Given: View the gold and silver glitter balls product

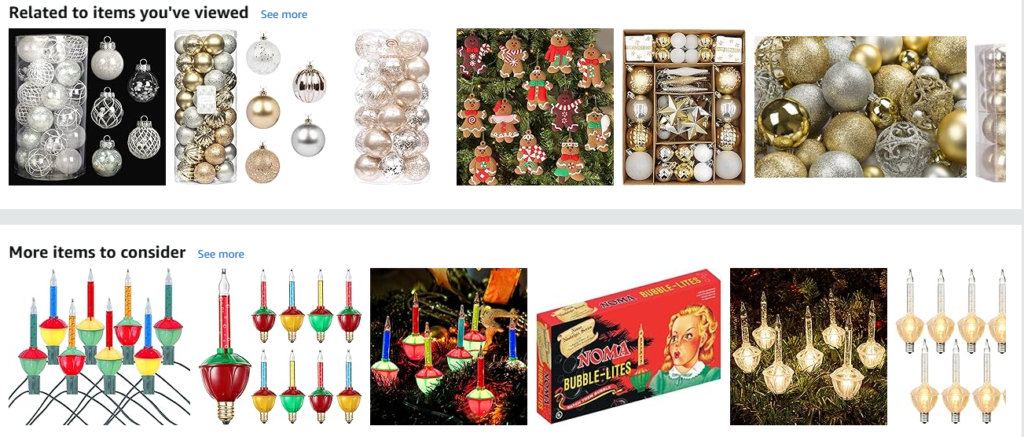Looking at the screenshot, I should point(860,106).
